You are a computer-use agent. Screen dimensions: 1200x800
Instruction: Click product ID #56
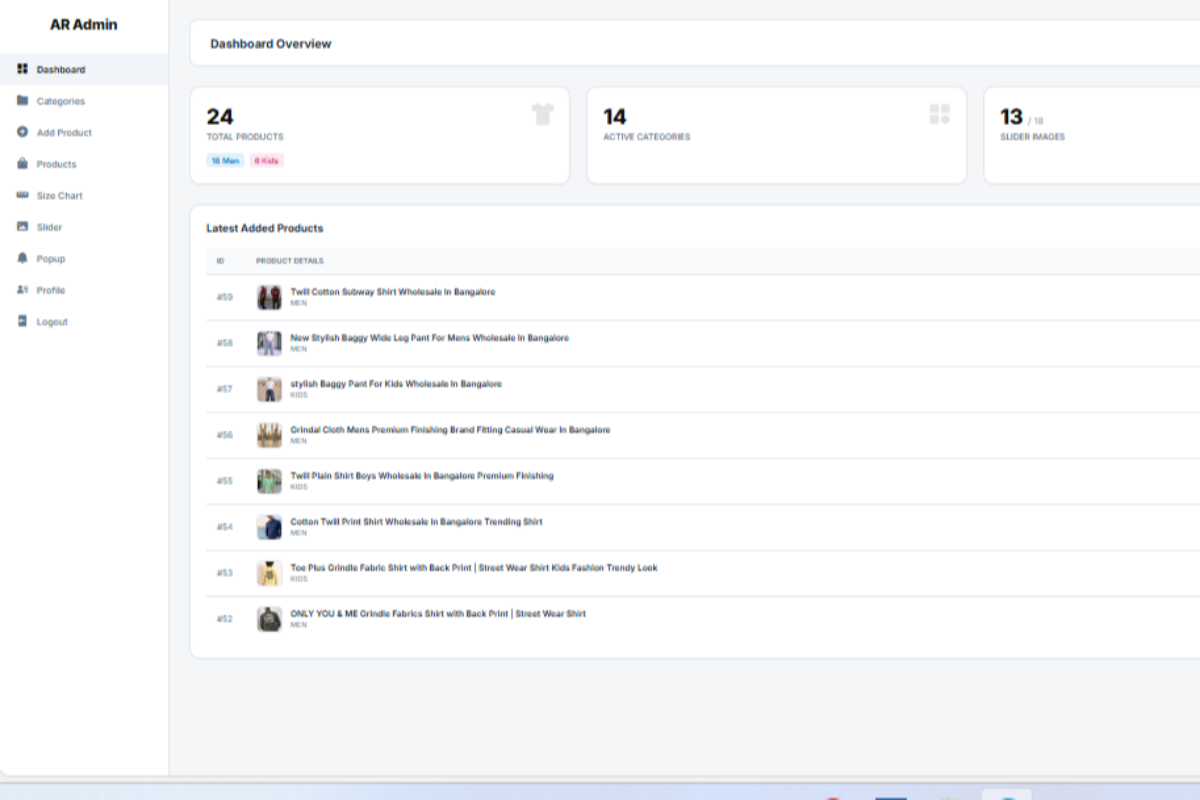click(x=225, y=435)
